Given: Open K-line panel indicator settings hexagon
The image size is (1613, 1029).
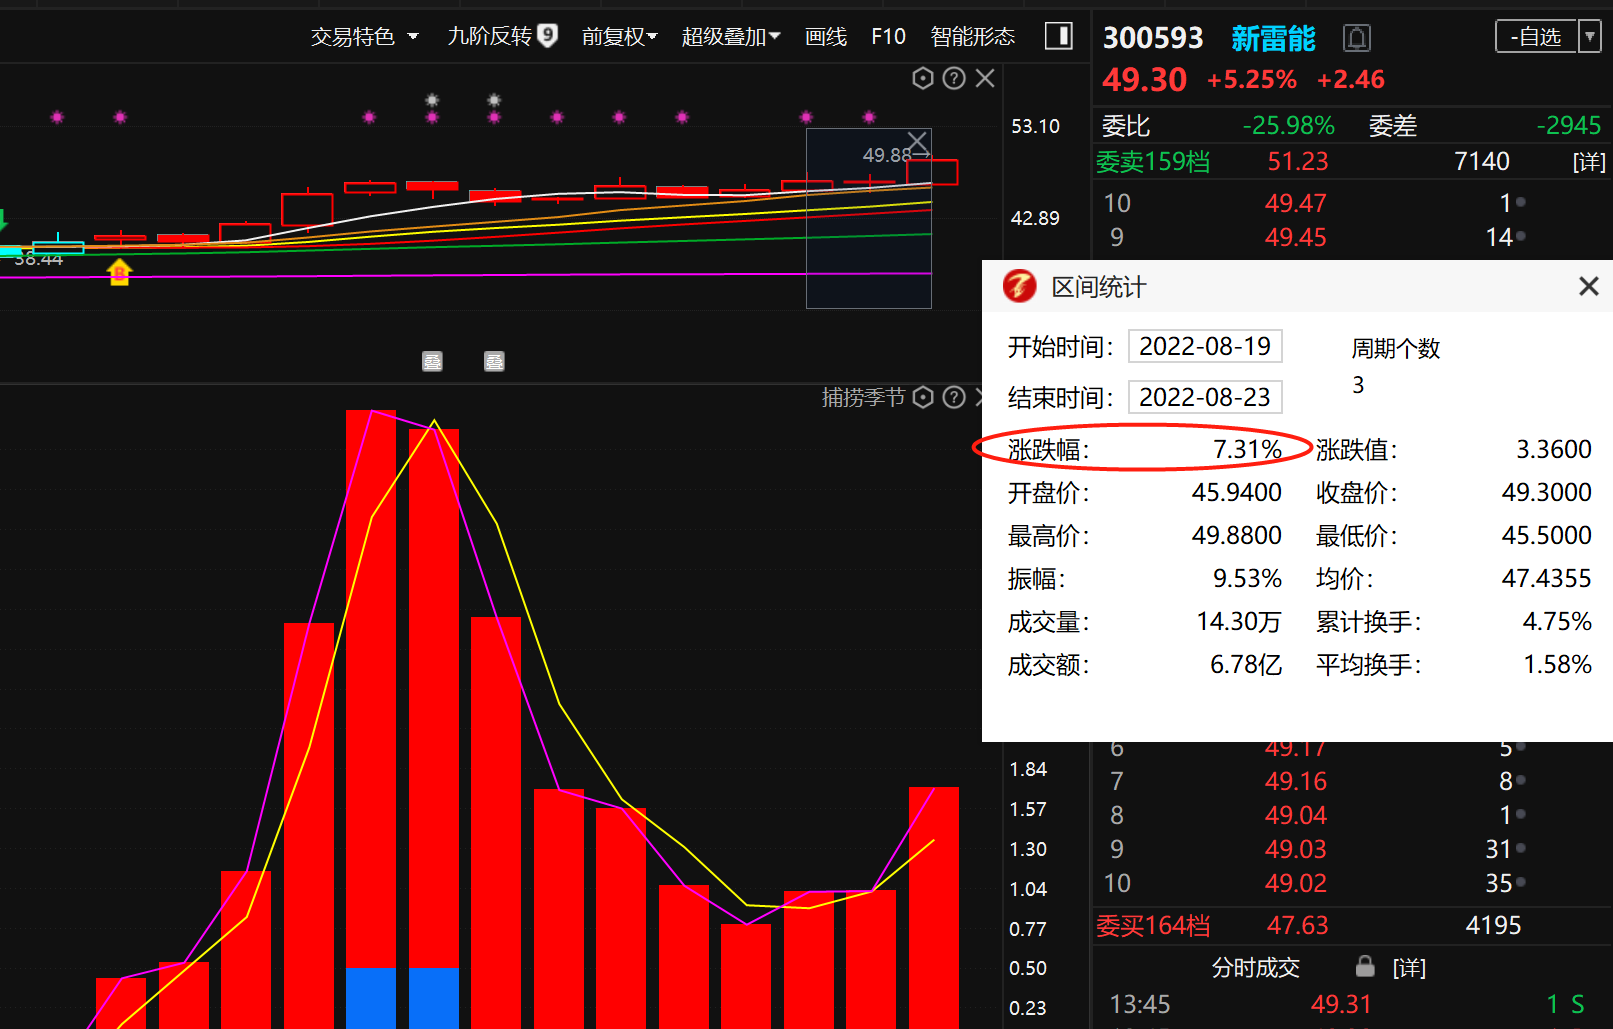Looking at the screenshot, I should [923, 78].
